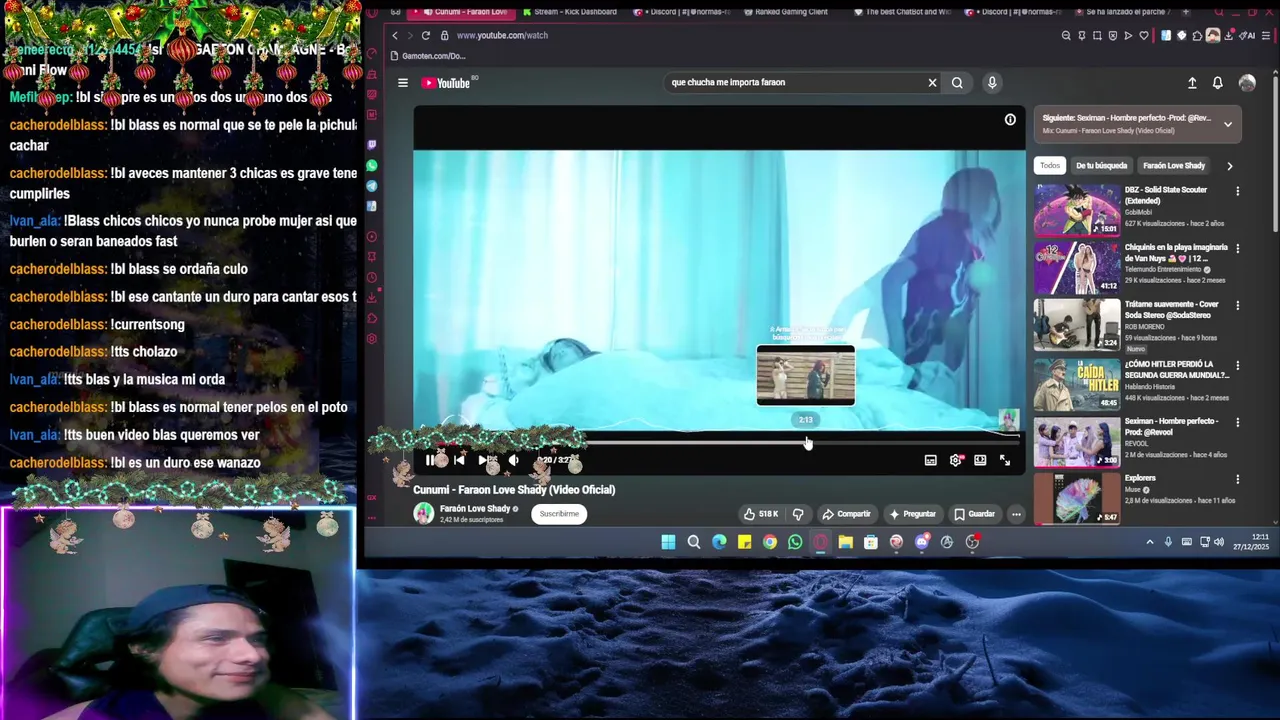Launch Microsoft Edge from the taskbar
This screenshot has width=1280, height=720.
719,542
